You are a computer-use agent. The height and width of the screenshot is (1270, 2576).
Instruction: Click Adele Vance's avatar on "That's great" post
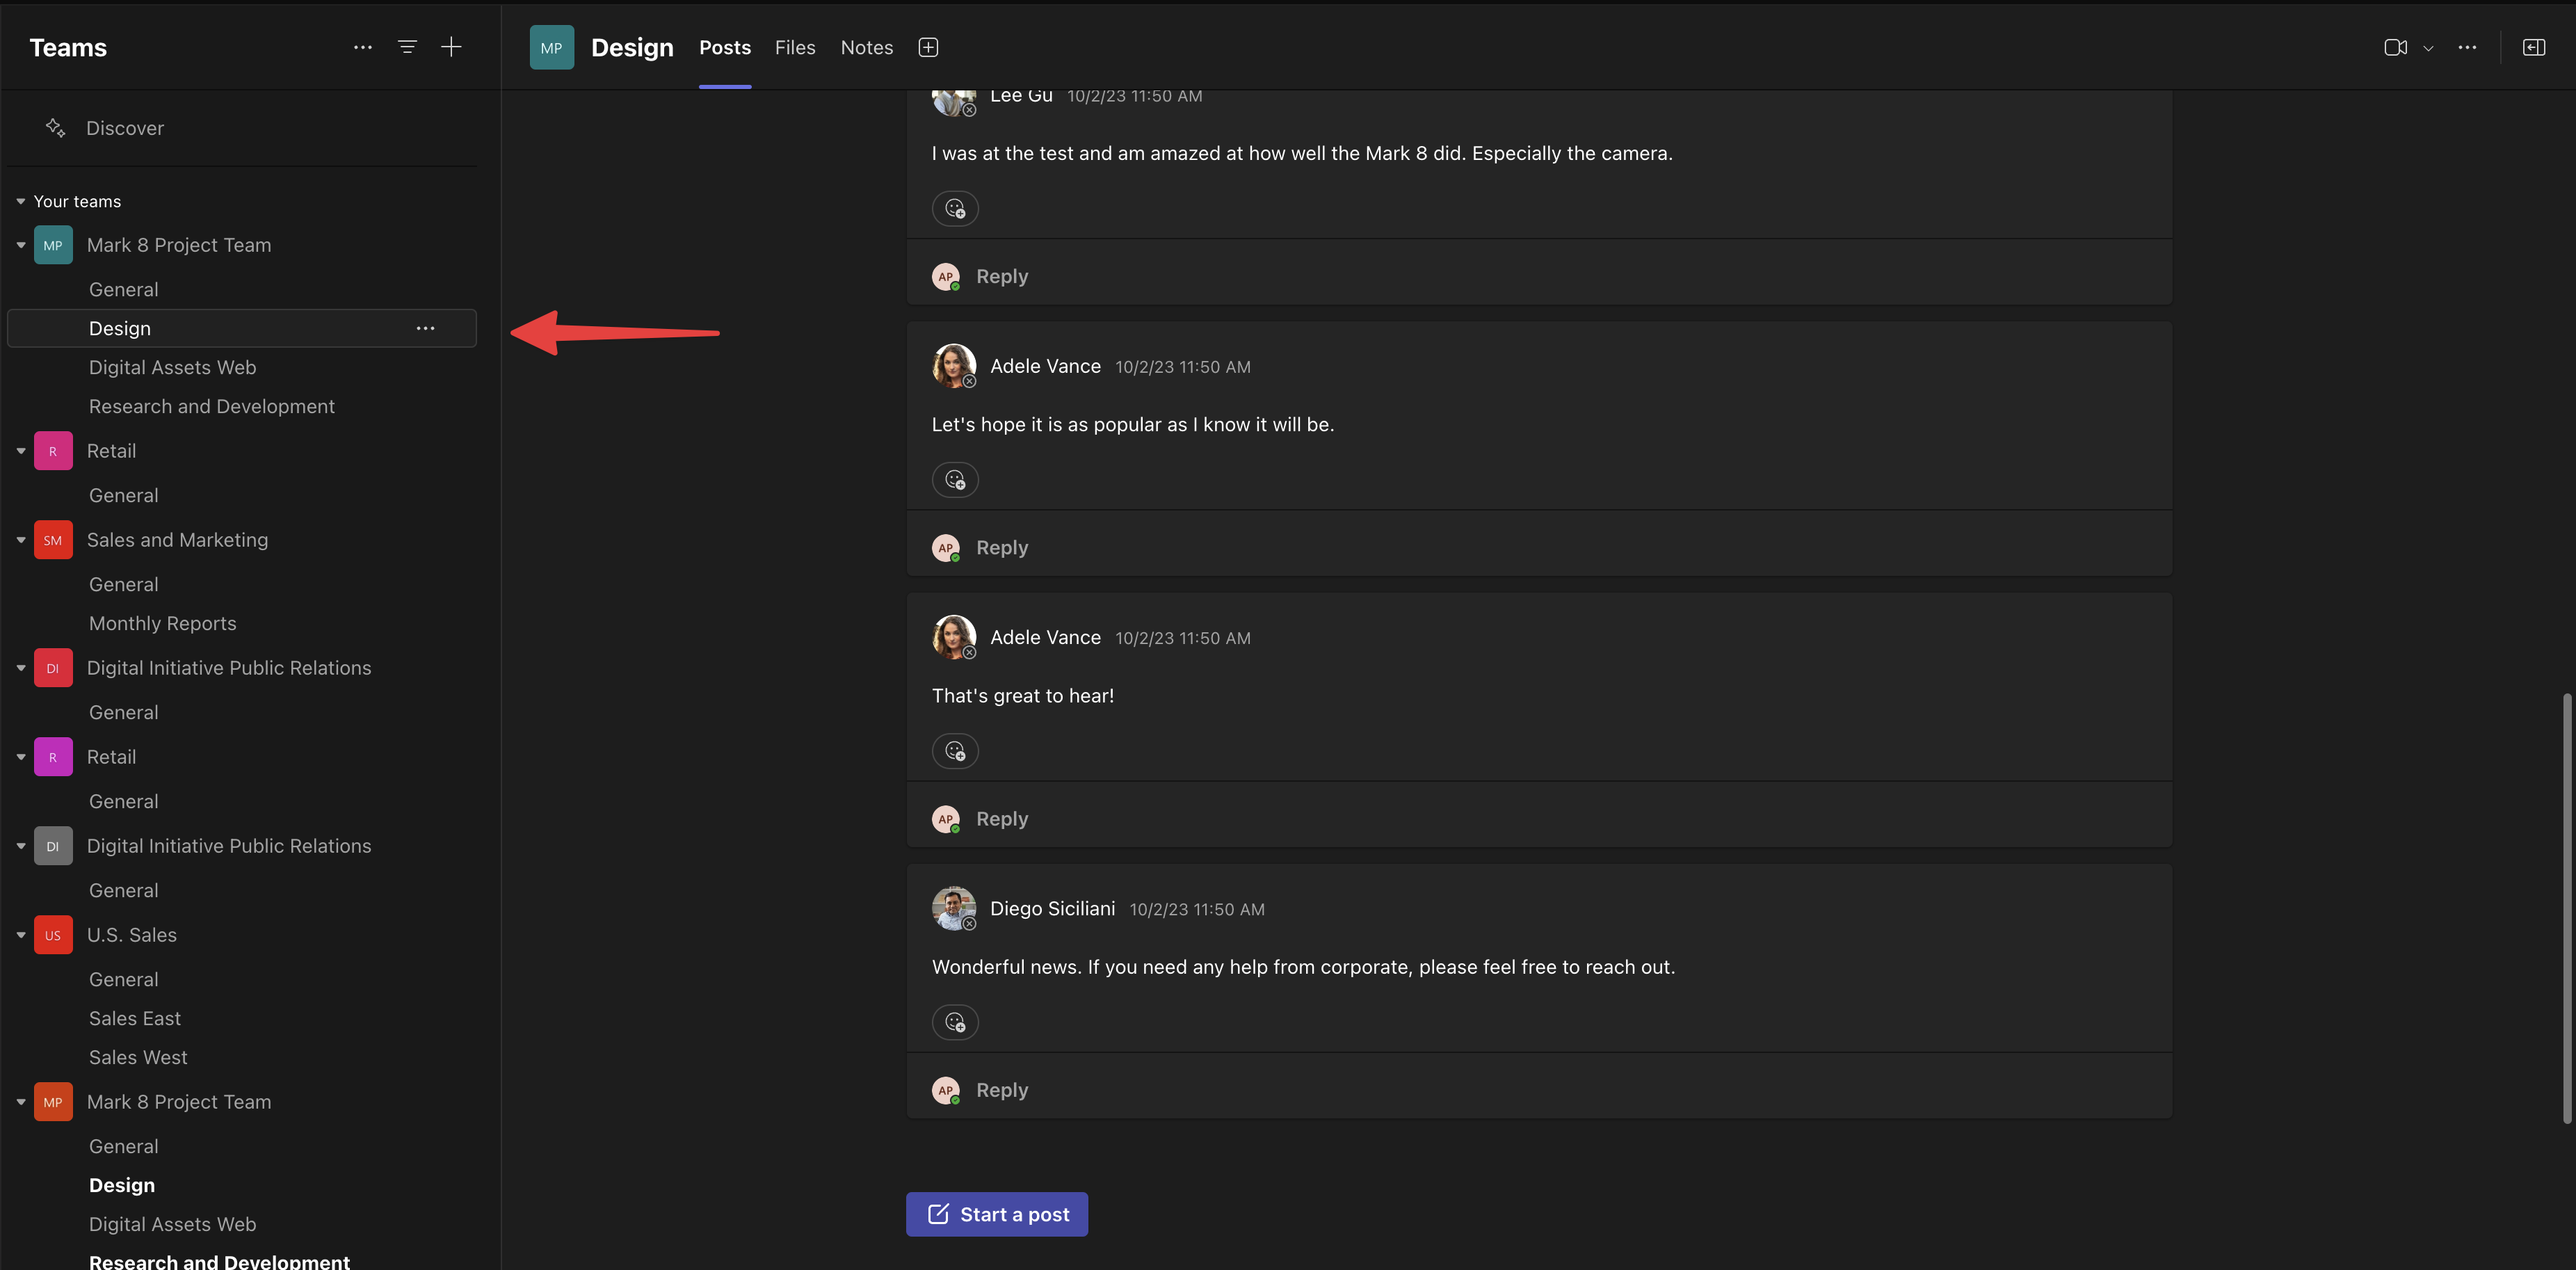click(x=953, y=637)
